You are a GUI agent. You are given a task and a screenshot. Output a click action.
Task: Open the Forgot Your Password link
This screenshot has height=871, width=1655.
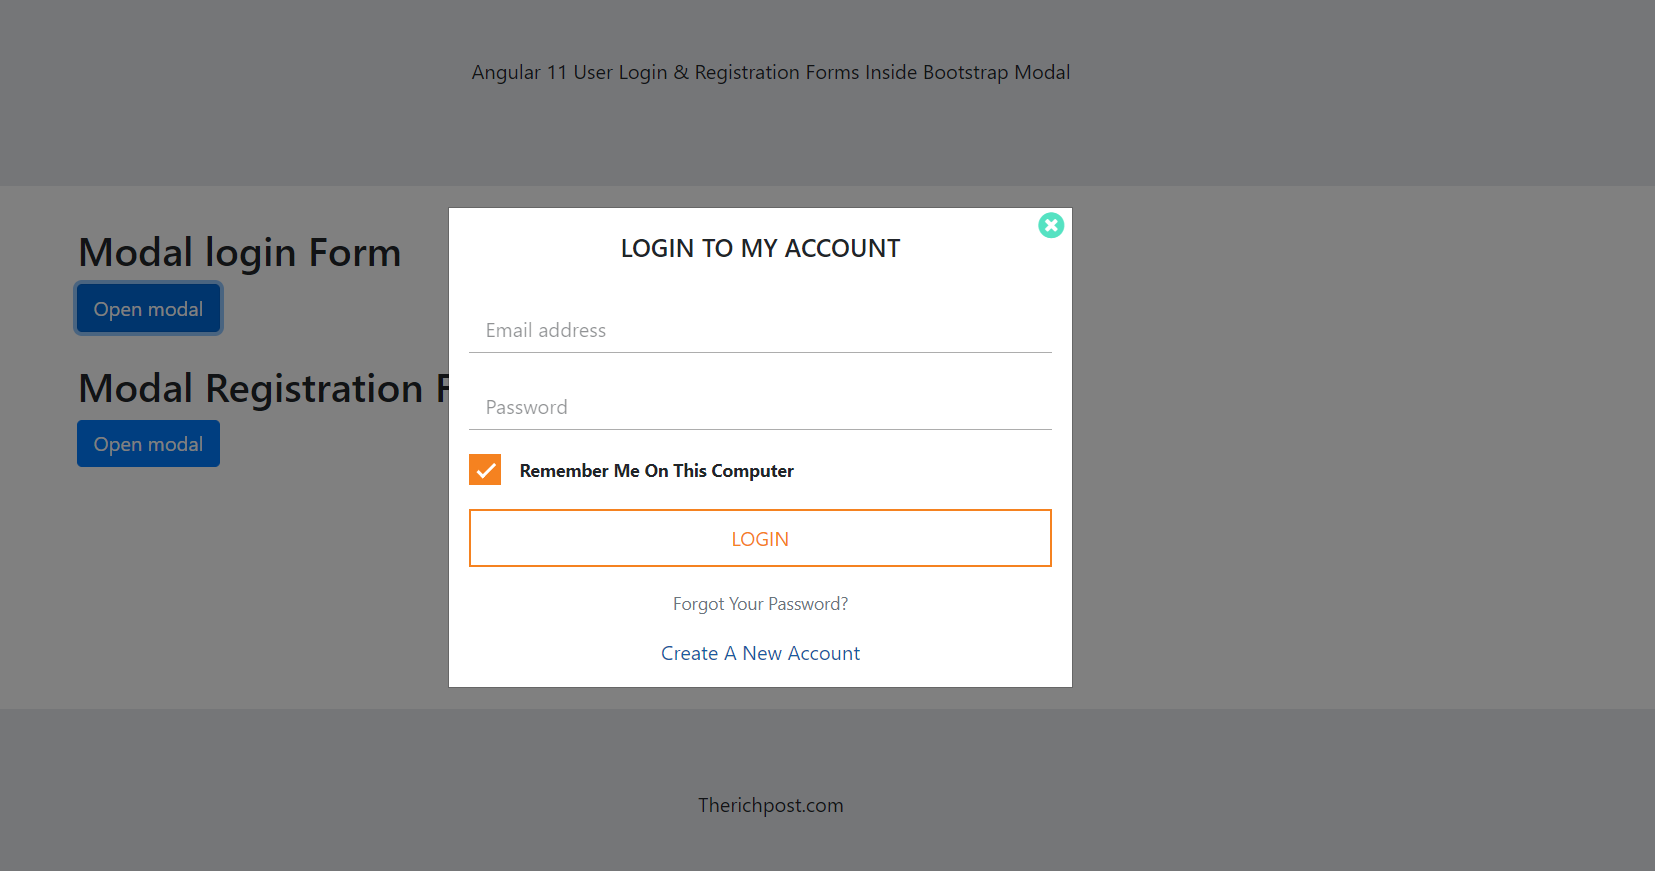760,603
